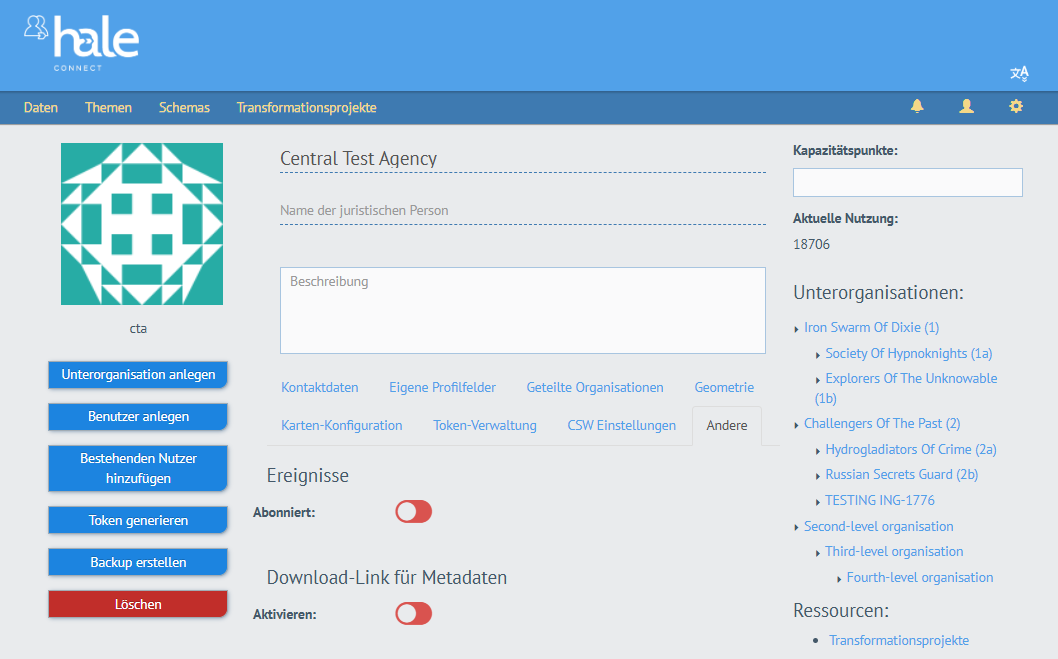Enable the metadata download link switch
Viewport: 1058px width, 659px height.
pos(413,613)
